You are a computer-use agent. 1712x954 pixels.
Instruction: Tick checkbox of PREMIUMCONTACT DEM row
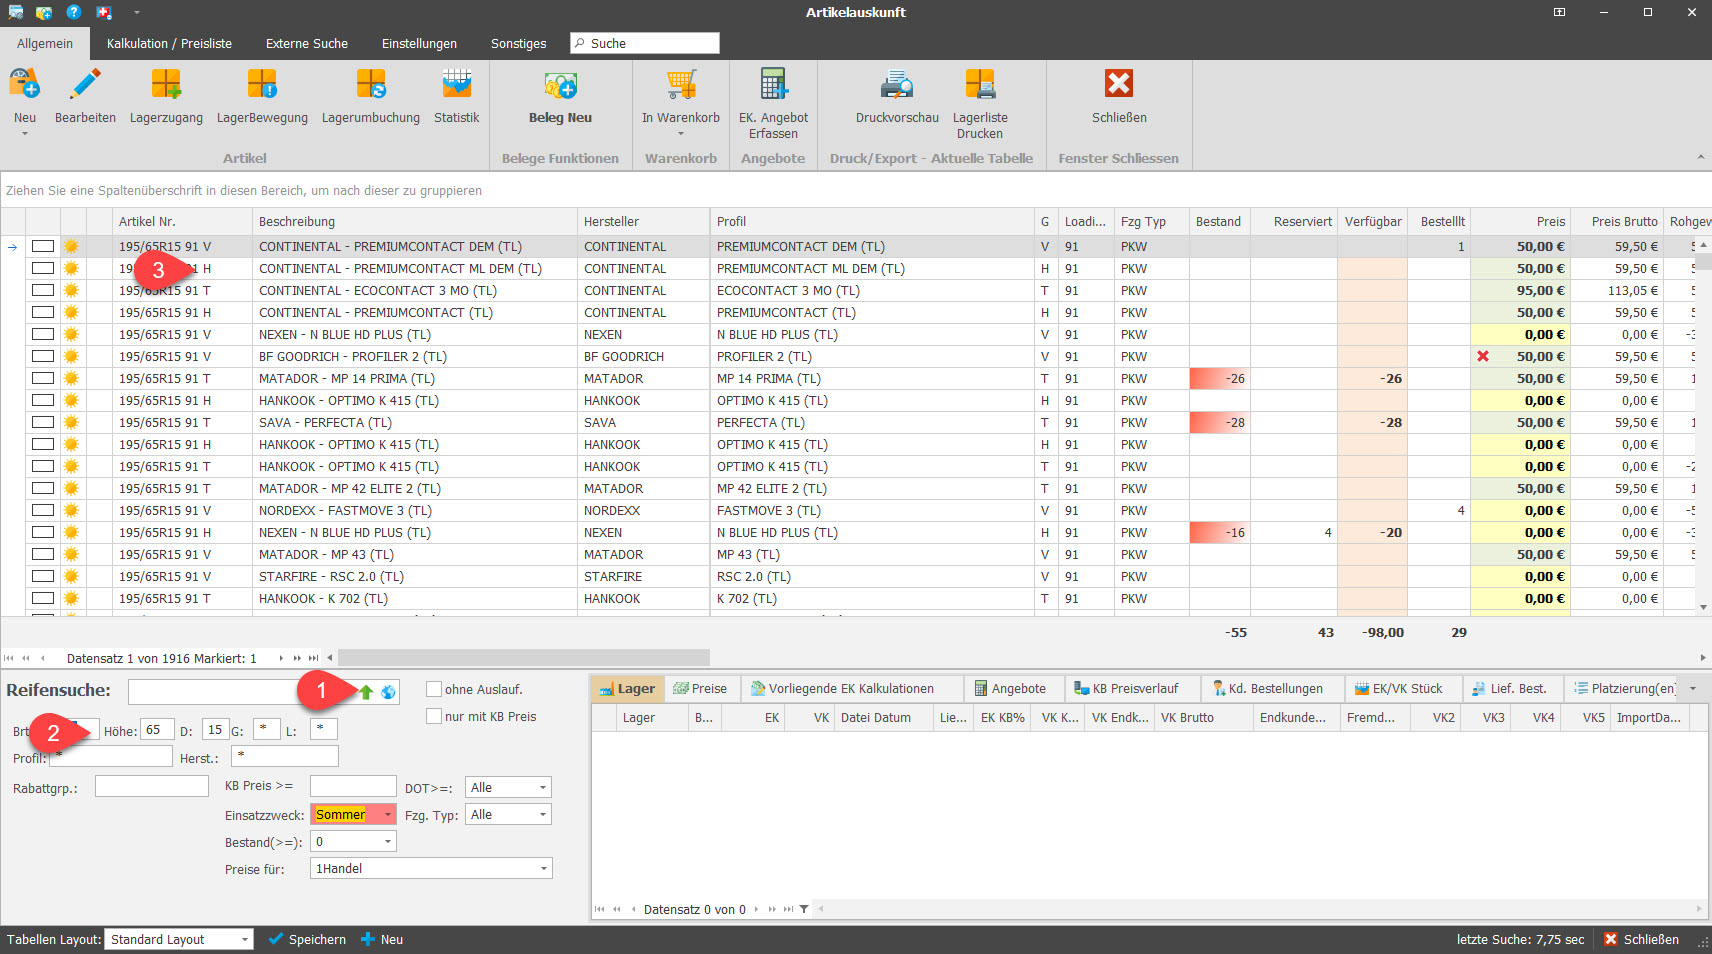42,246
